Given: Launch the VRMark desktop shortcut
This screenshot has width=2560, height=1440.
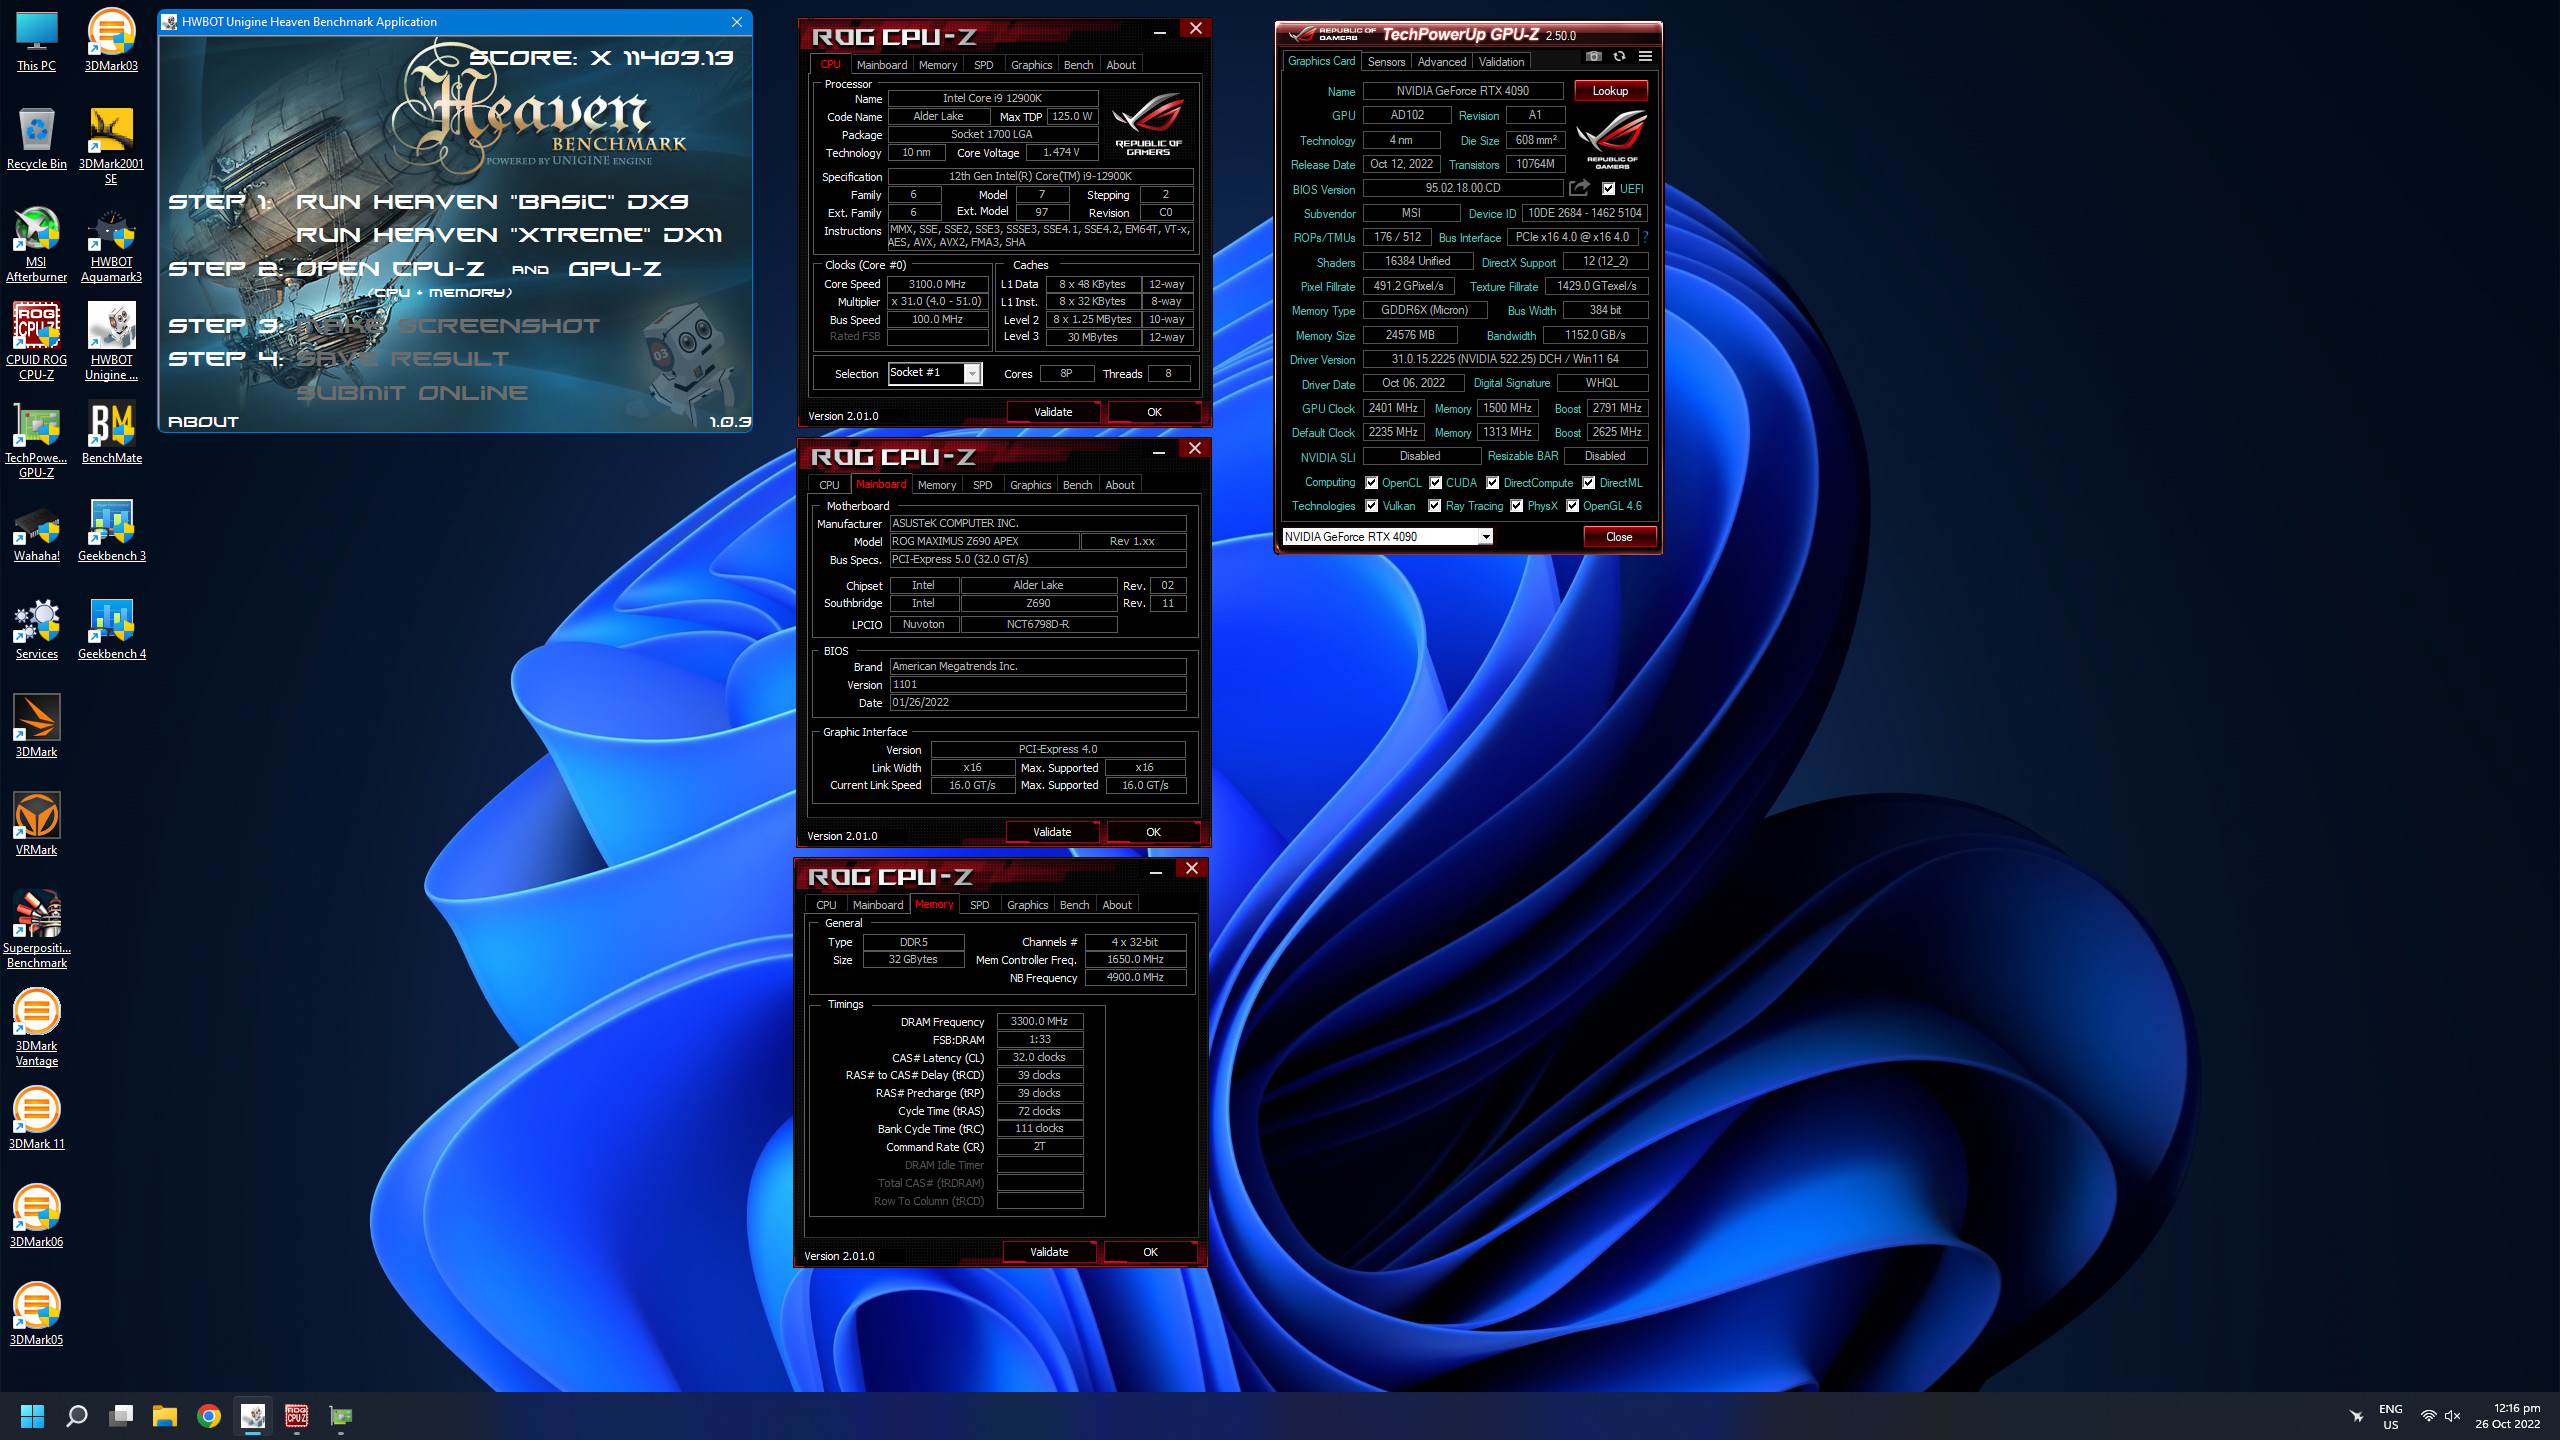Looking at the screenshot, I should (x=36, y=824).
